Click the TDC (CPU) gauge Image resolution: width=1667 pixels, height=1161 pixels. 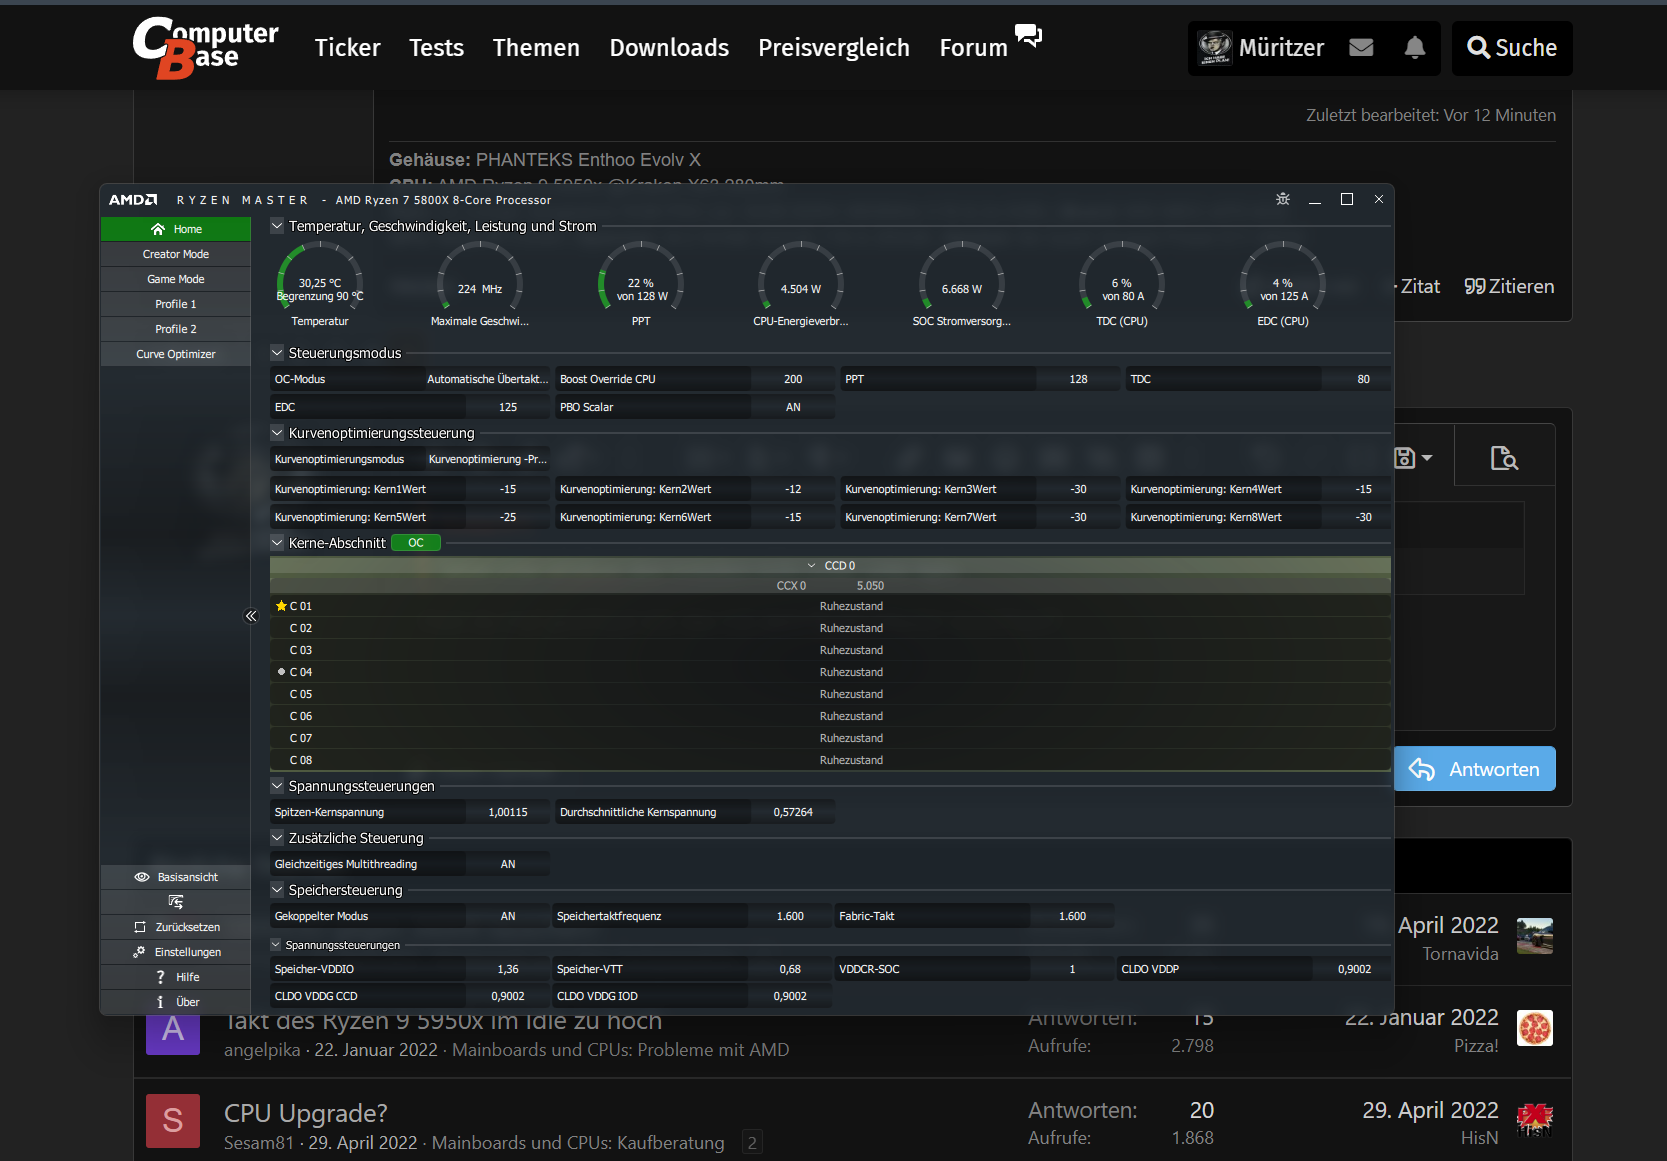[1122, 284]
